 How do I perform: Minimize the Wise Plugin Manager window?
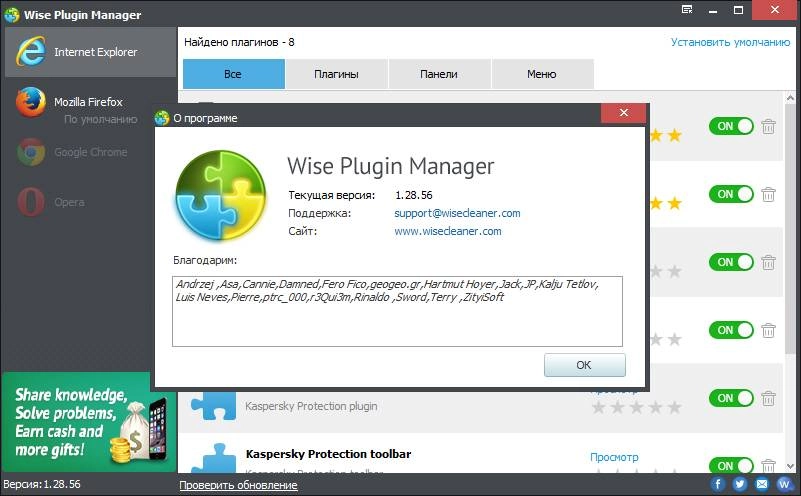pyautogui.click(x=713, y=10)
